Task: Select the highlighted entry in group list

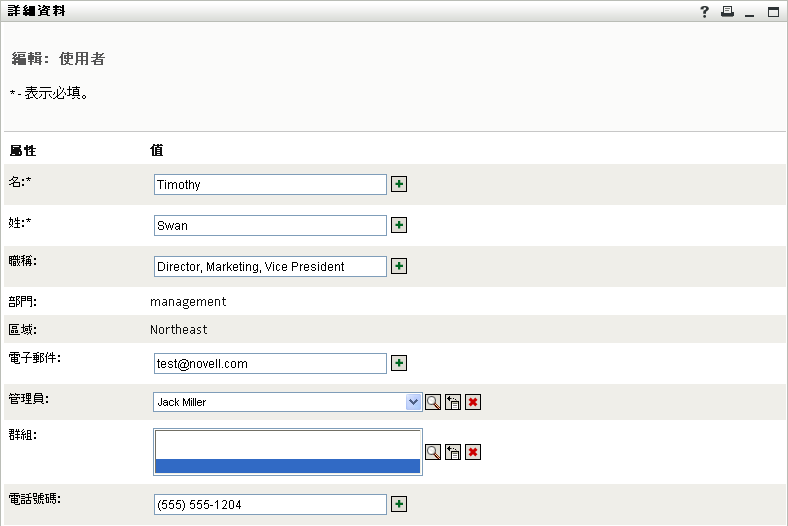Action: click(288, 466)
